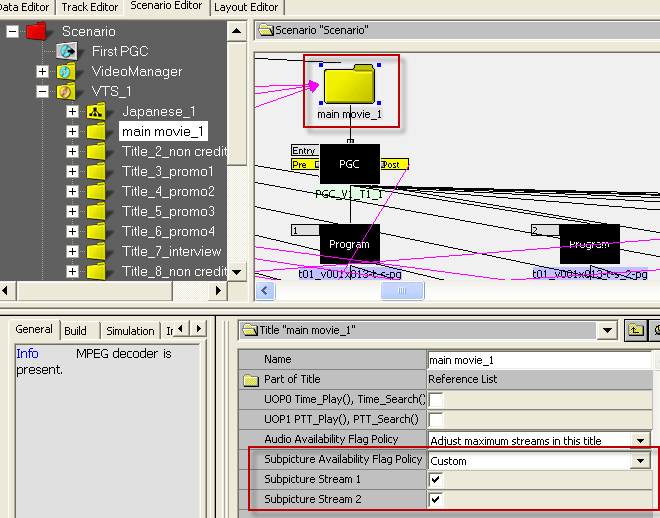Click the yellow main movie_1 folder icon
The image size is (660, 518).
348,84
